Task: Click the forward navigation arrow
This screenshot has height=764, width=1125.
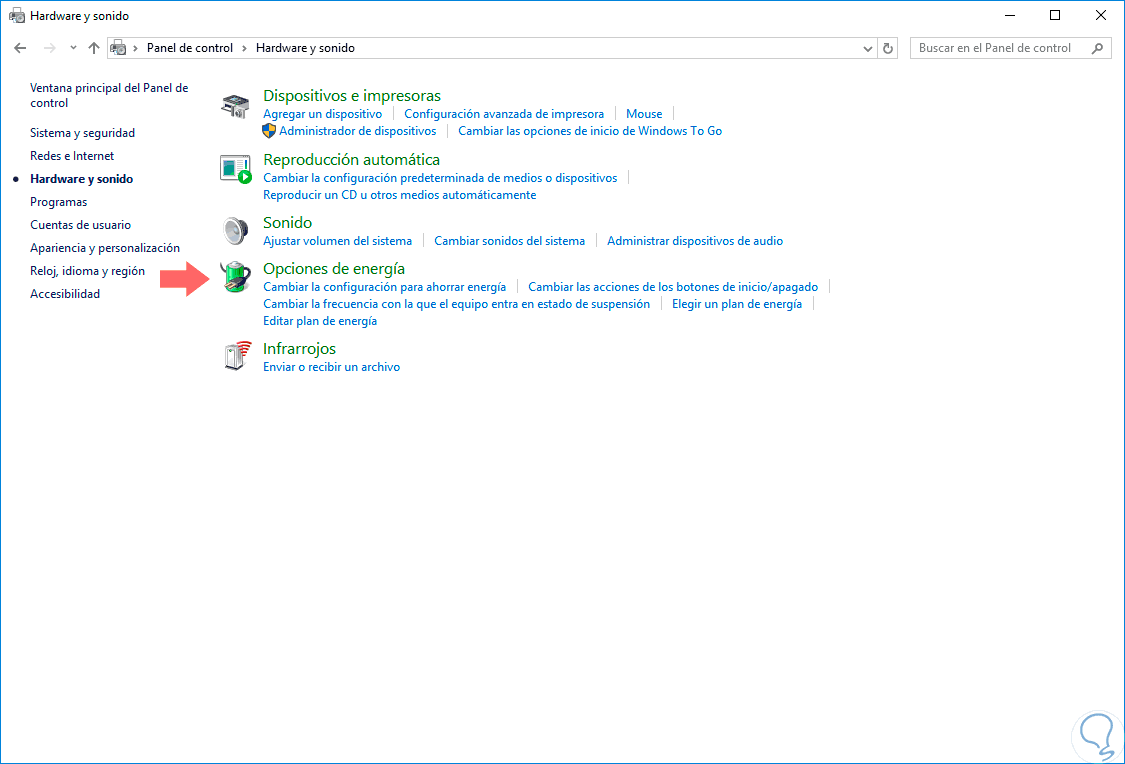Action: [50, 48]
